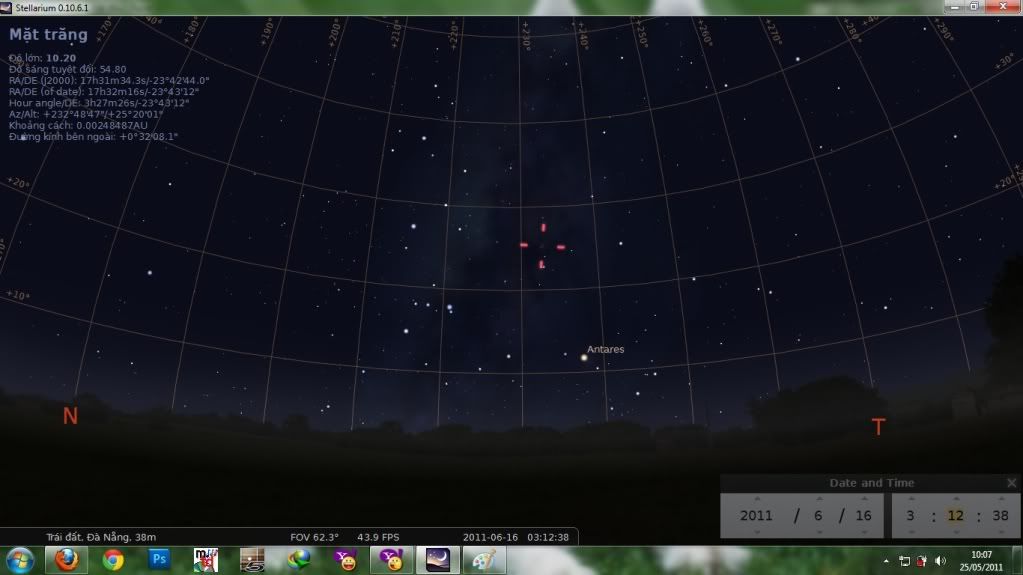Click the year field showing 2011
The image size is (1023, 575).
756,516
